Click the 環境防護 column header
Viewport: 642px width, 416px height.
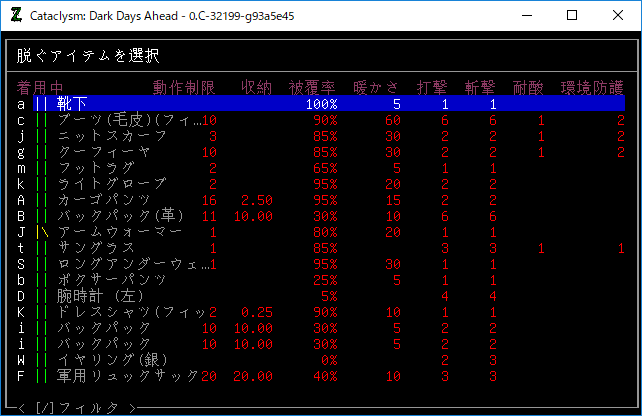click(x=592, y=88)
